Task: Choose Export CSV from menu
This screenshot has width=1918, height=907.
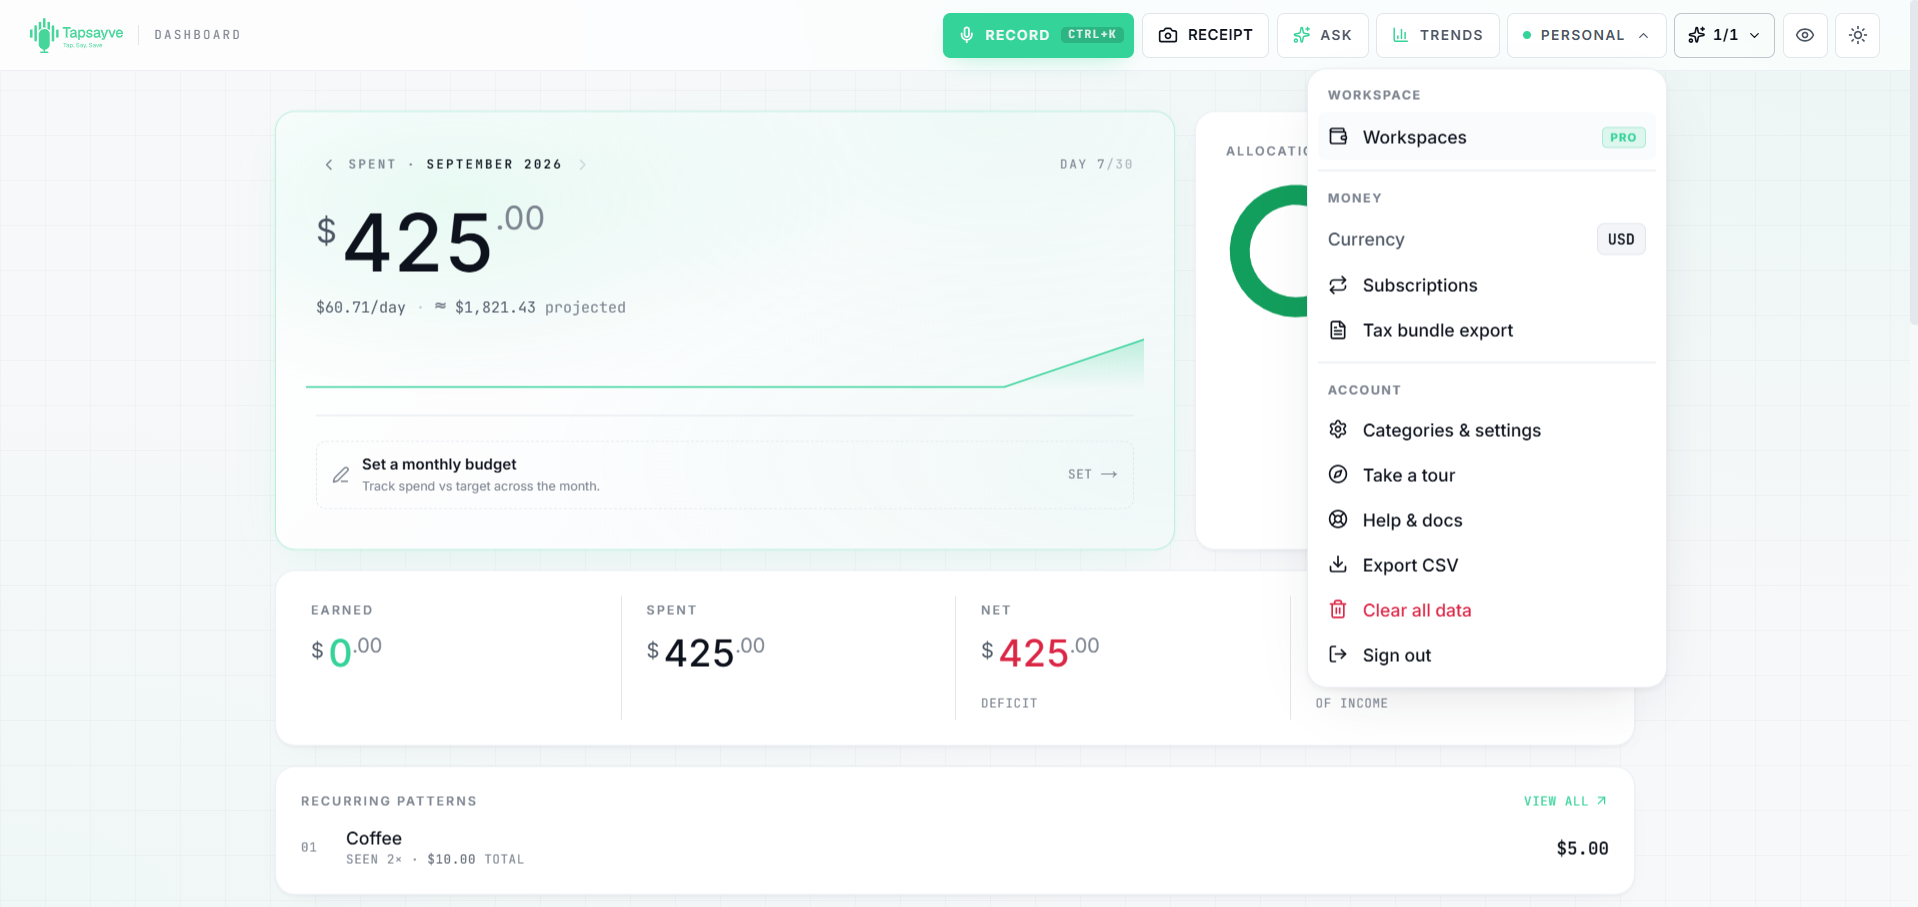Action: click(x=1486, y=565)
